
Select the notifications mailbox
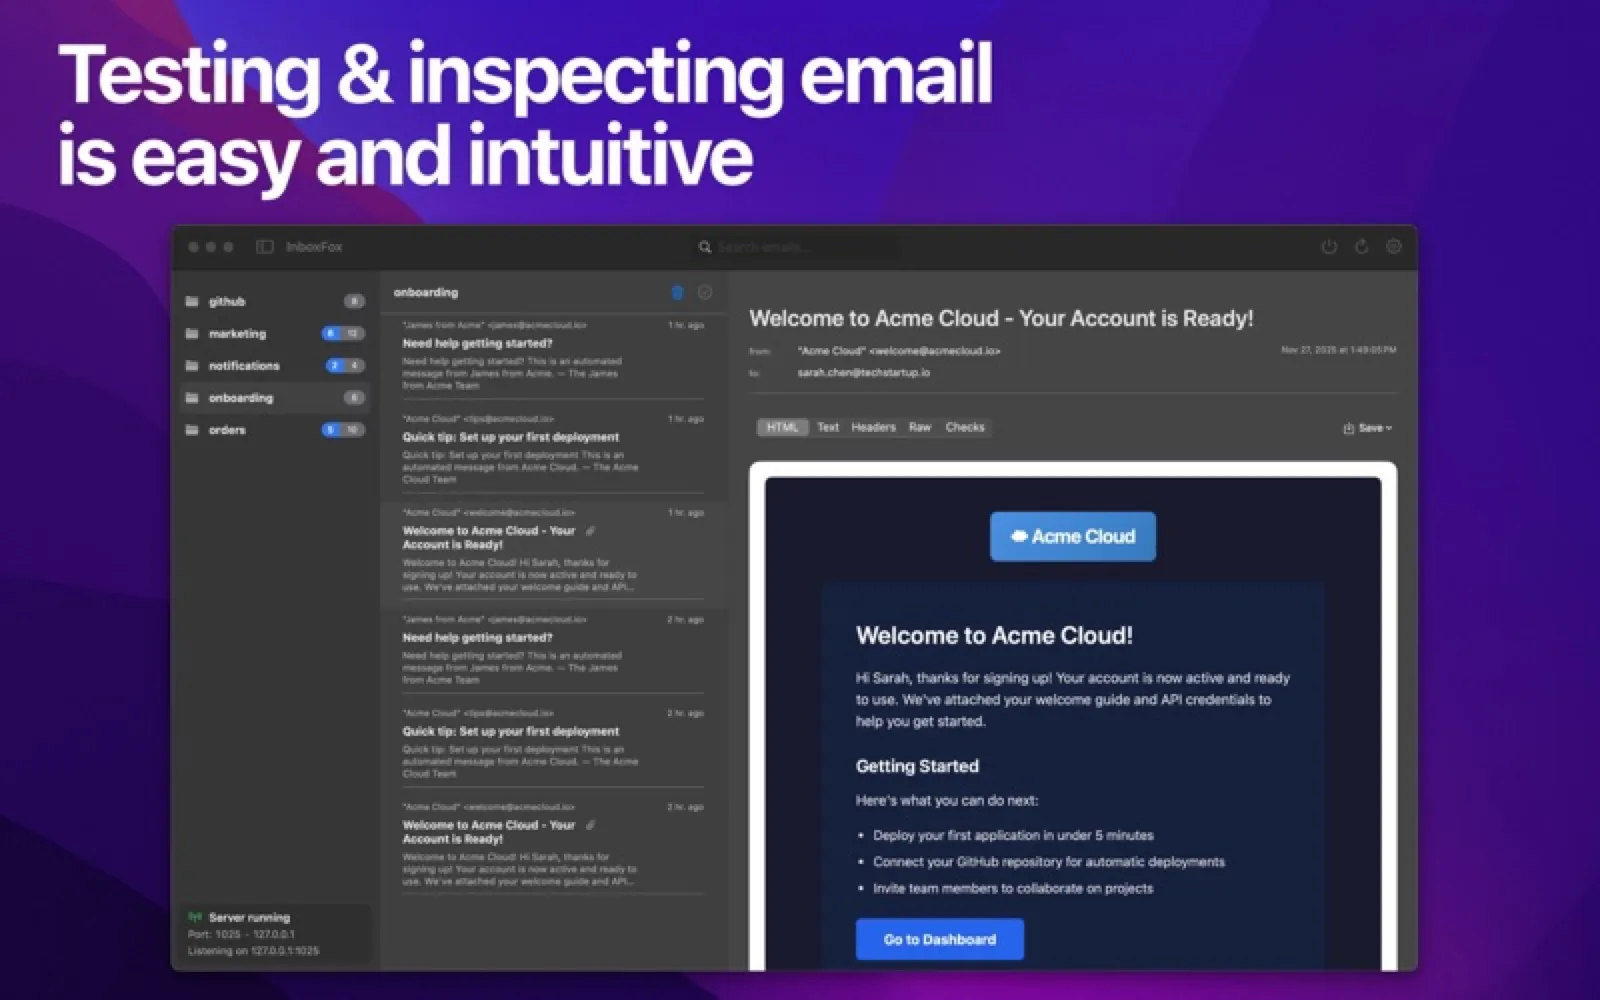274,365
